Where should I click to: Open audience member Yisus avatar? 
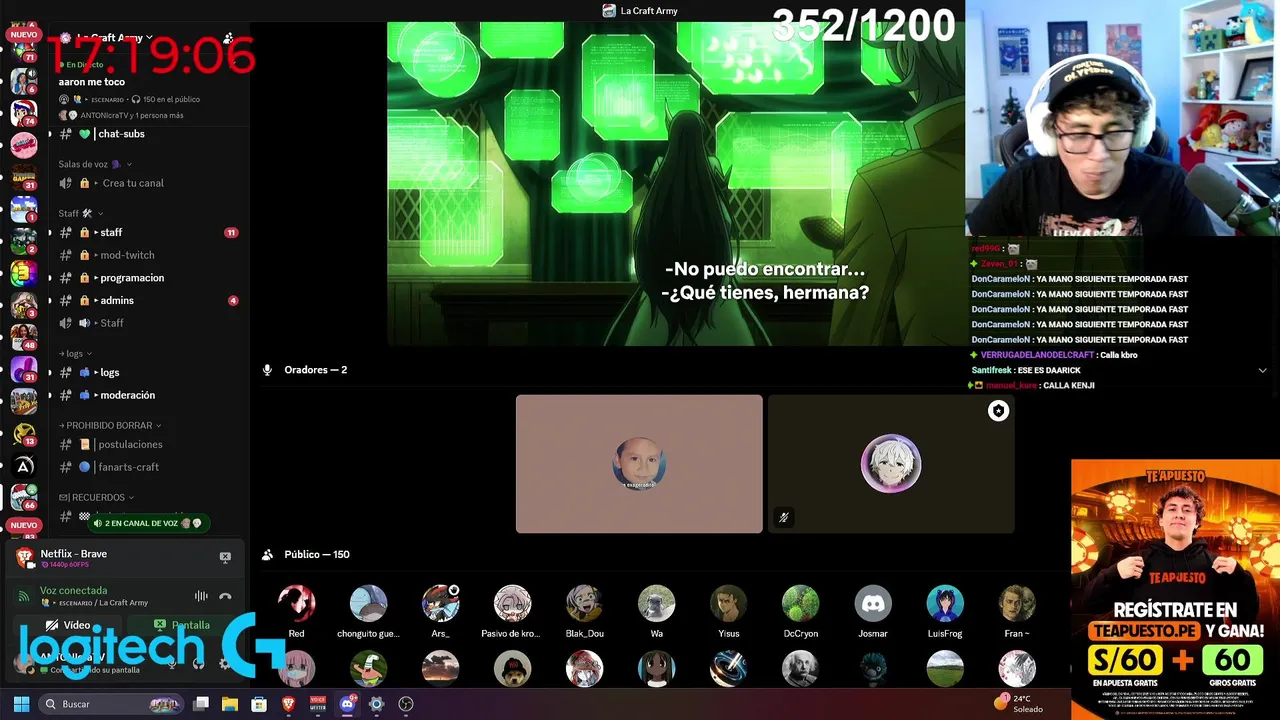pos(728,604)
